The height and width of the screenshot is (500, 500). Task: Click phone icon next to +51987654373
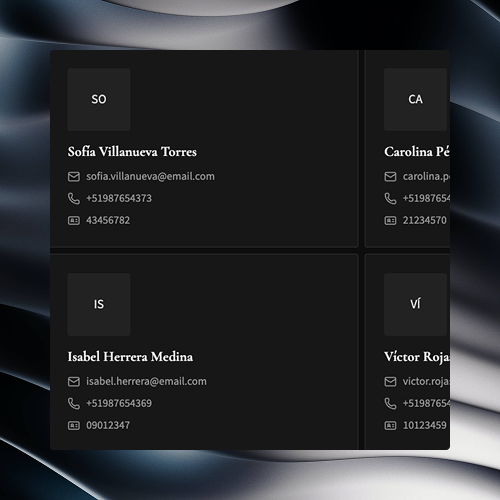point(74,199)
